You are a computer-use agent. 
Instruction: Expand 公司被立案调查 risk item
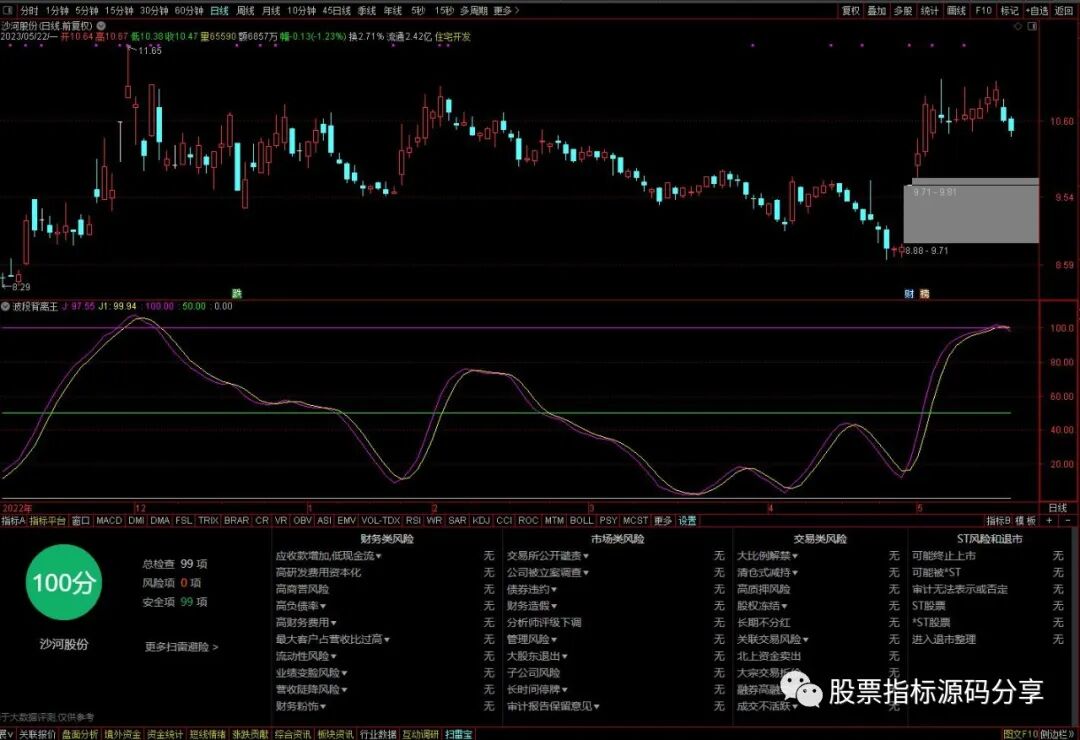(548, 572)
